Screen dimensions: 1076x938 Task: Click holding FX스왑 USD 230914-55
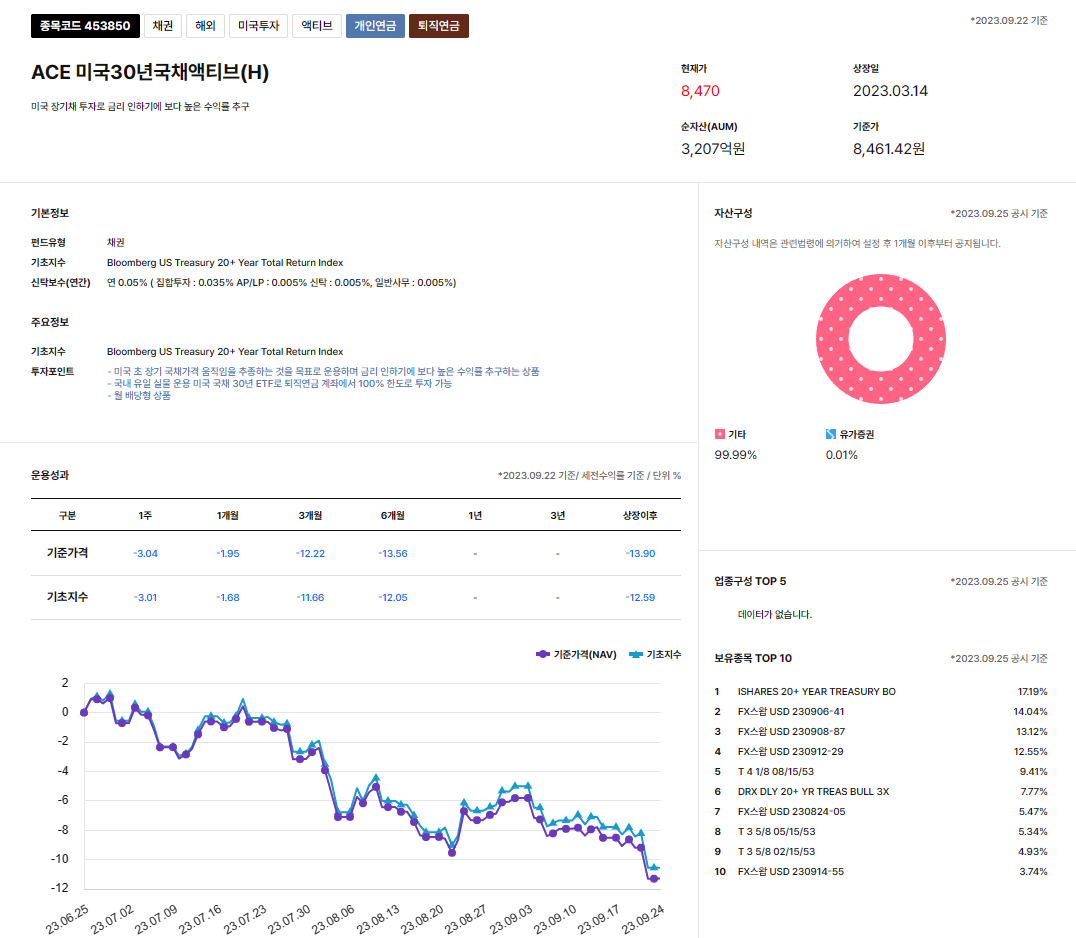pyautogui.click(x=791, y=871)
